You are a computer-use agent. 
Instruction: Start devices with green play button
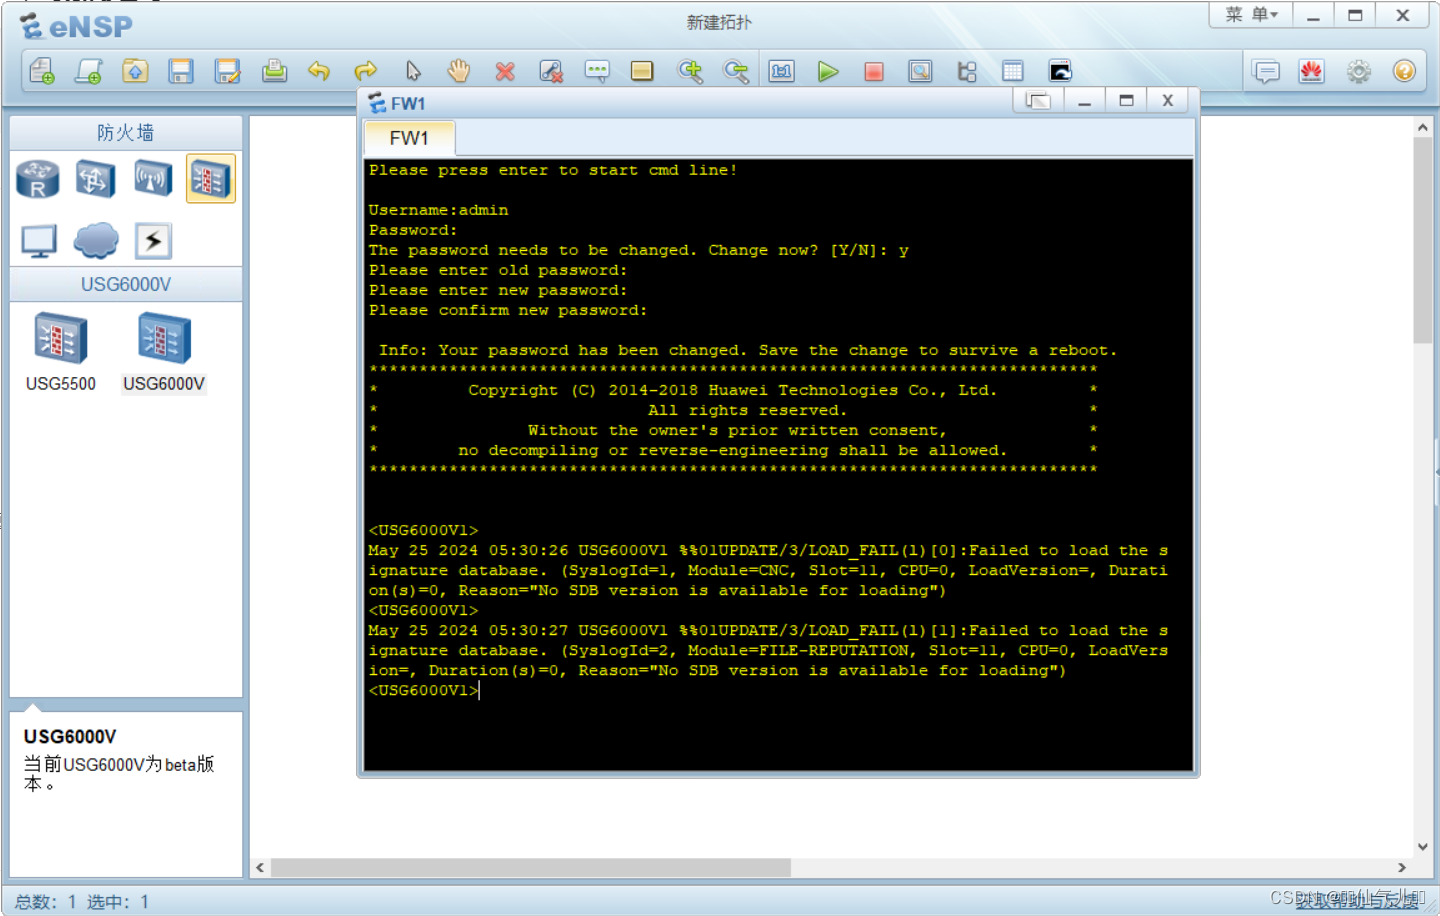click(x=828, y=71)
